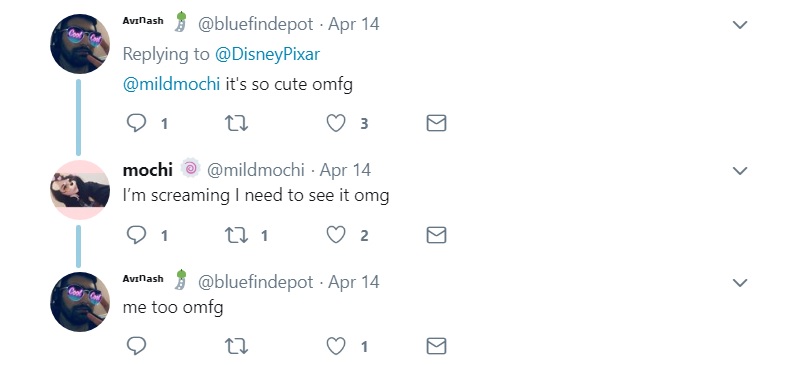Retweet the 'me too omfg' tweet
800x365 pixels.
coord(236,347)
